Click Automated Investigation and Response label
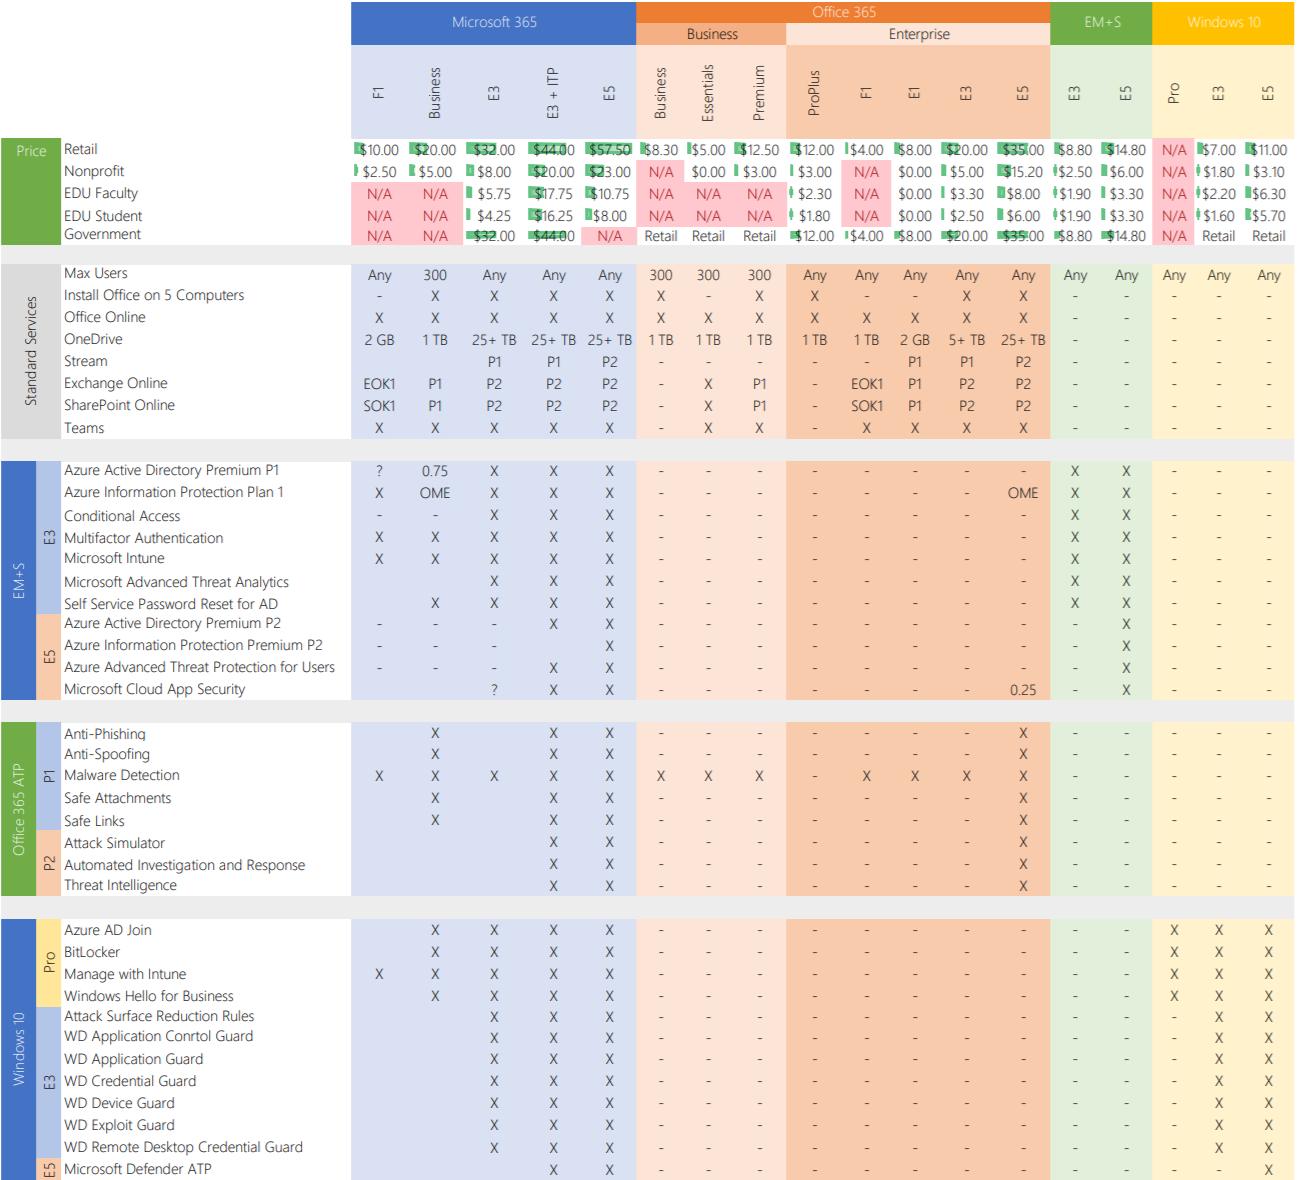This screenshot has height=1180, width=1297. 185,865
